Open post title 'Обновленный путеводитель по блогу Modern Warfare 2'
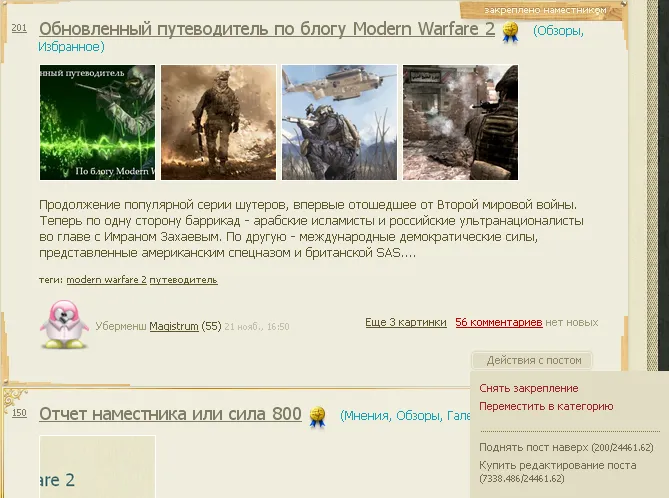The image size is (669, 498). tap(267, 29)
